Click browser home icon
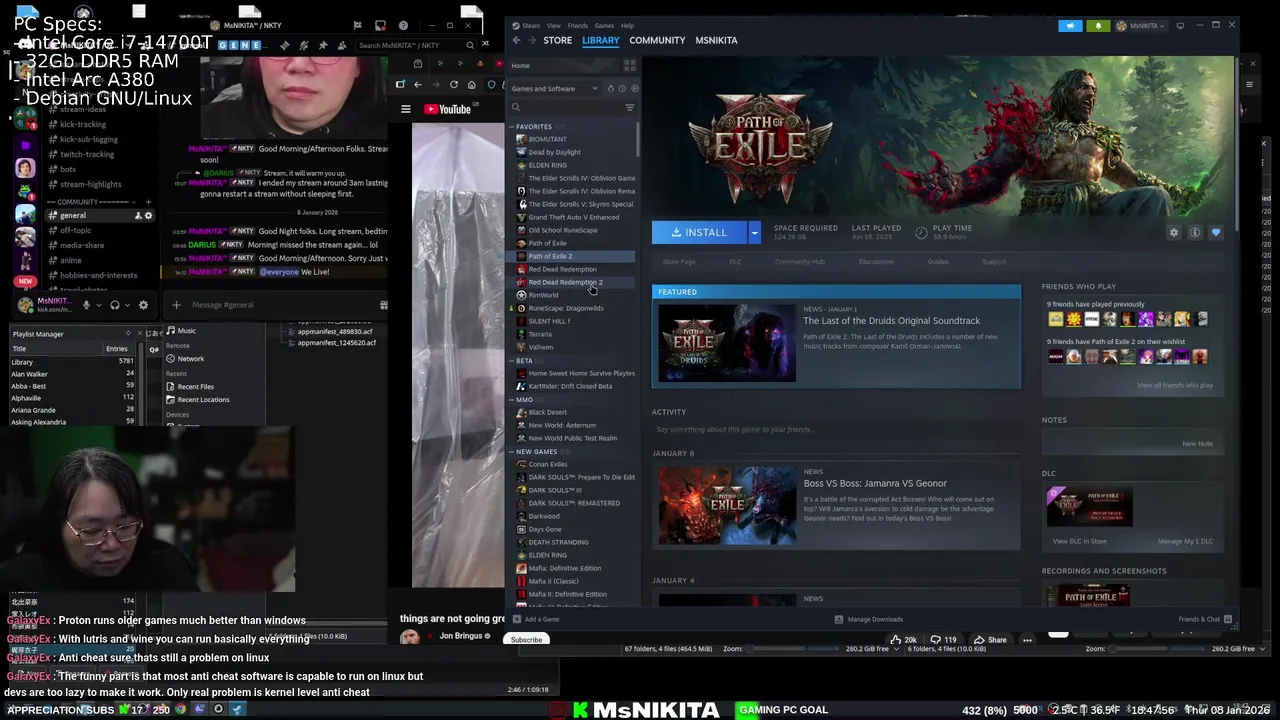This screenshot has height=720, width=1280. click(472, 85)
